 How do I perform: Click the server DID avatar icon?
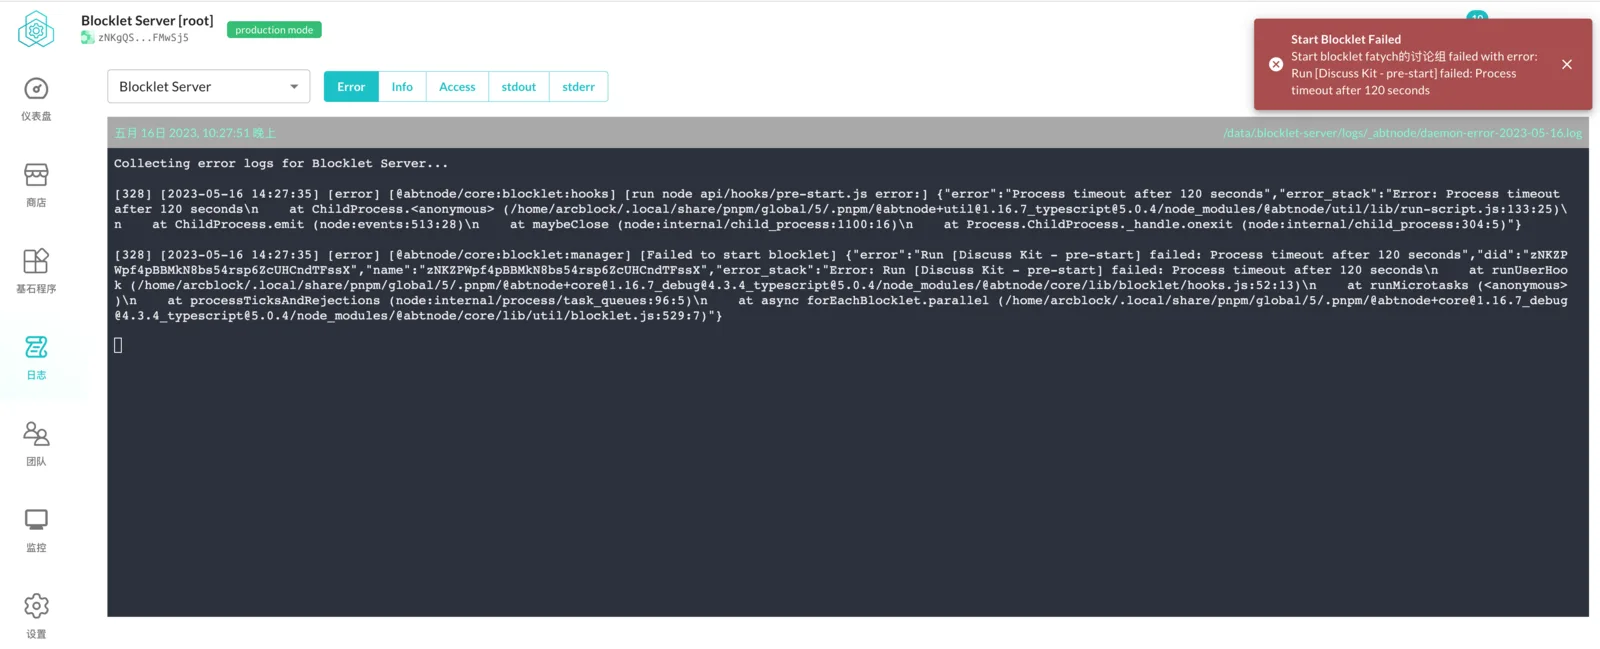[88, 38]
